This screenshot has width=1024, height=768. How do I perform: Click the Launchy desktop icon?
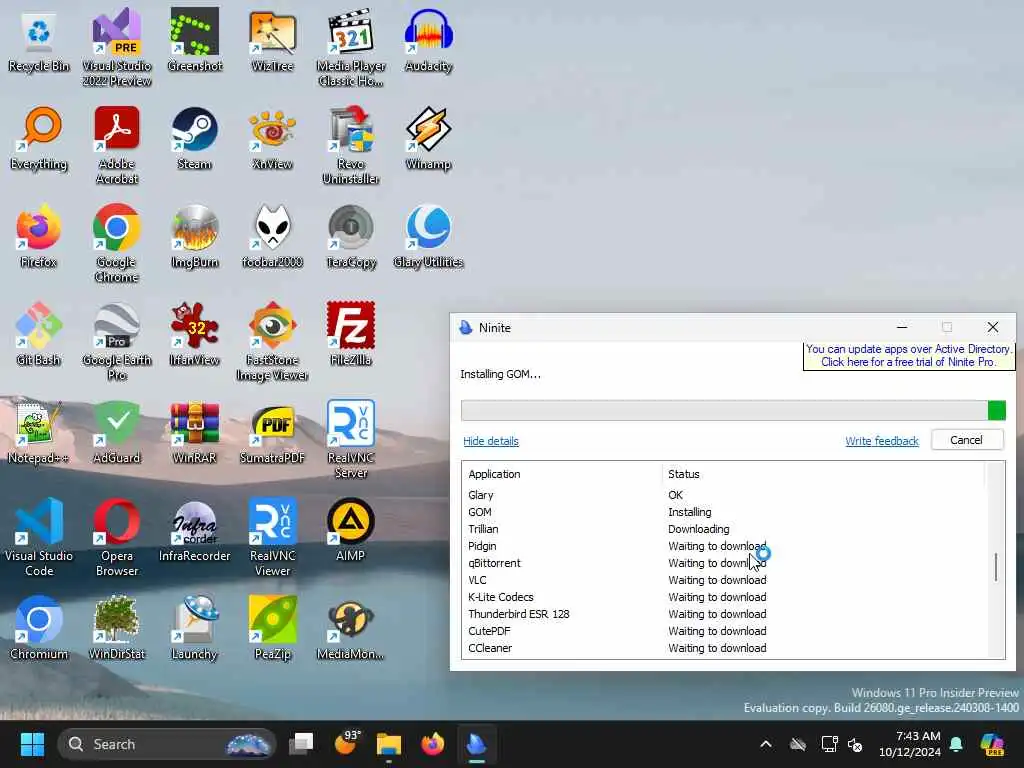195,629
